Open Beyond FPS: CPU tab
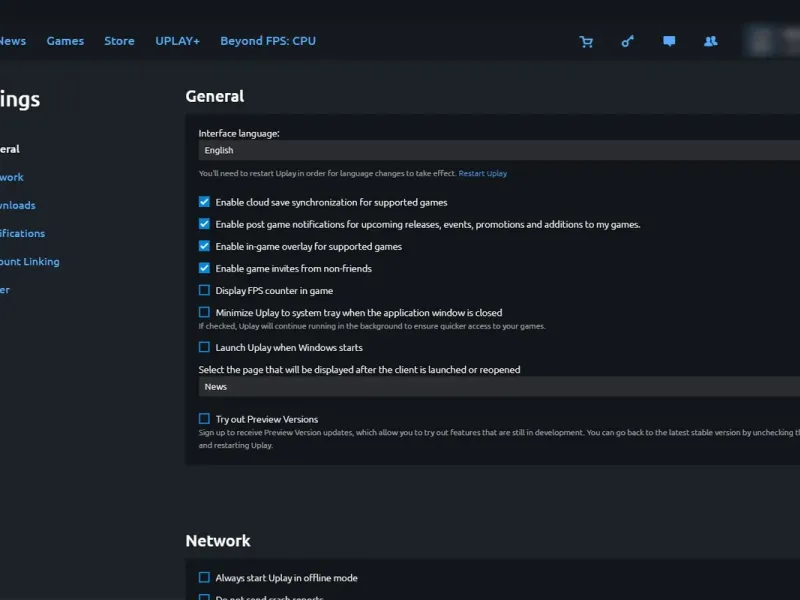 [x=268, y=41]
